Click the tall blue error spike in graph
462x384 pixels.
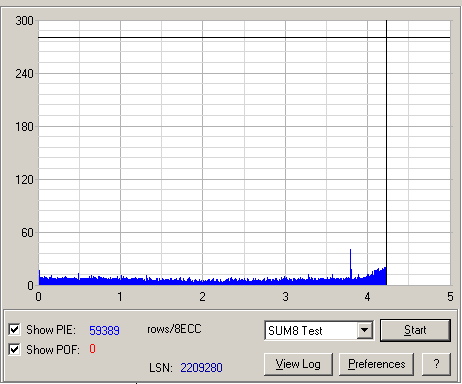point(350,263)
